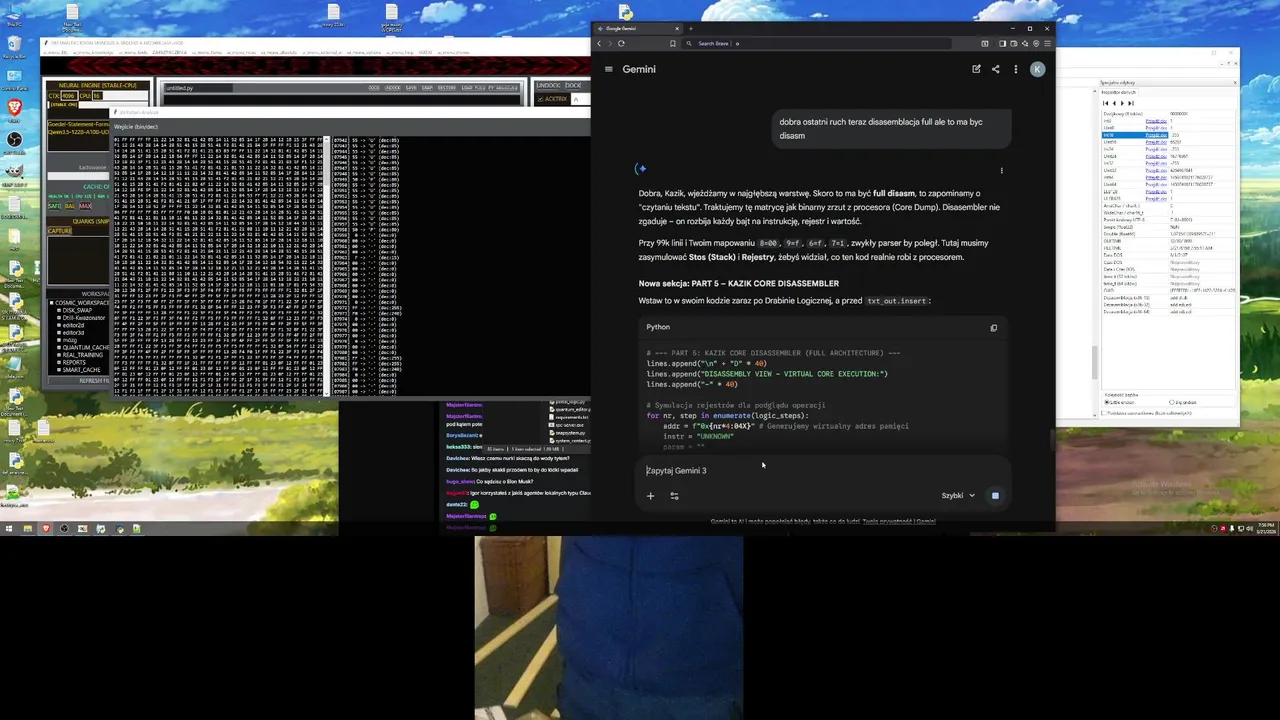
Task: Click Przejdź do link for Int16 row
Action: pyautogui.click(x=1156, y=135)
